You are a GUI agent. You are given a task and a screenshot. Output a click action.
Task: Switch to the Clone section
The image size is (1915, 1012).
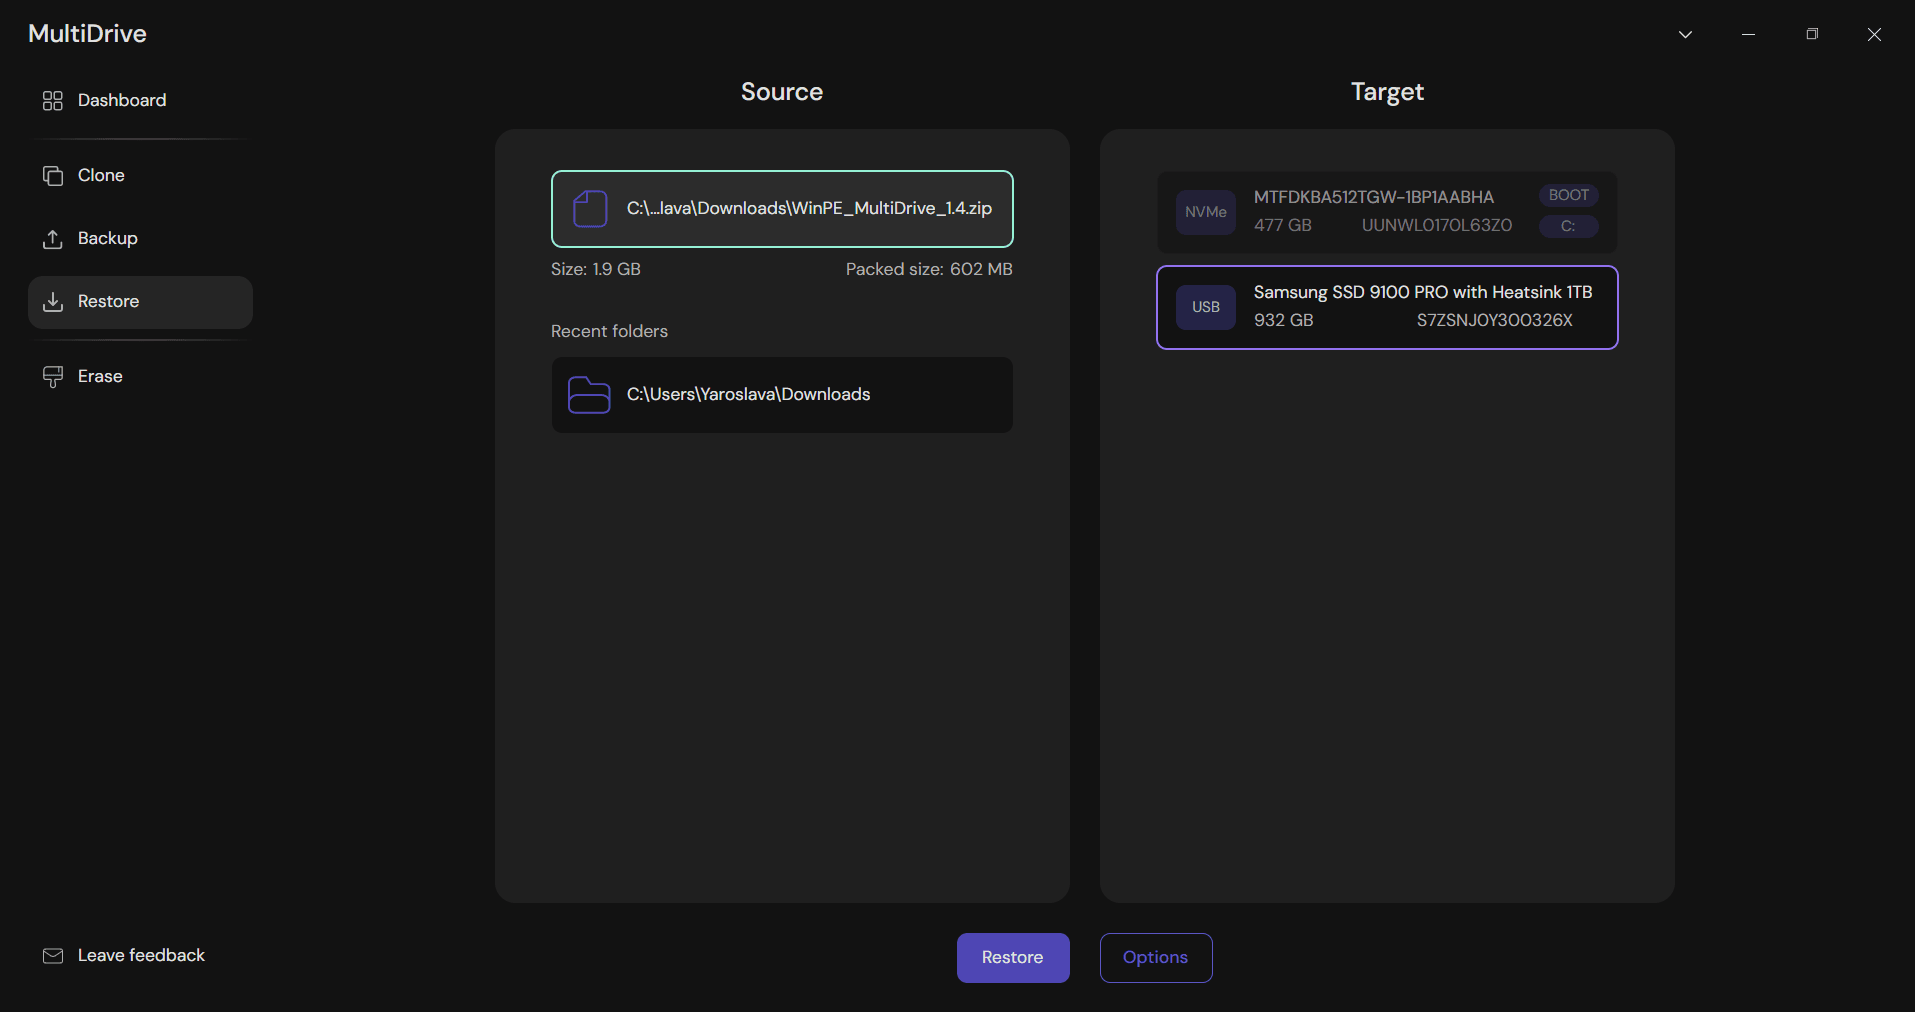[140, 176]
